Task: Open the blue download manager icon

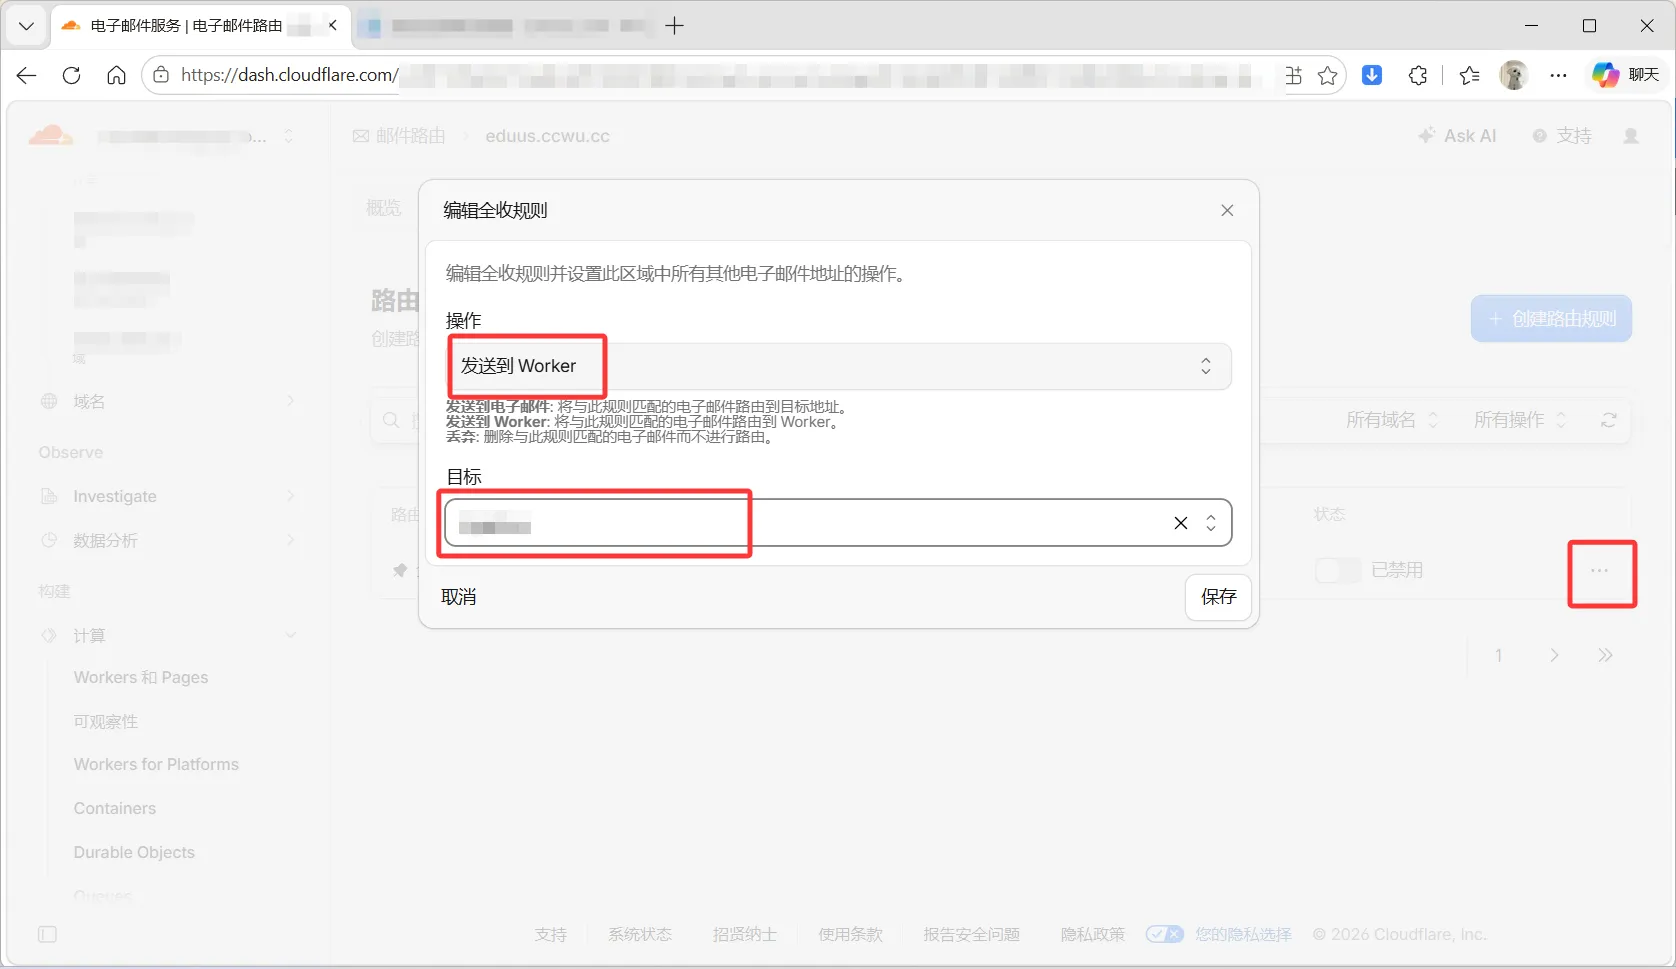Action: pos(1372,75)
